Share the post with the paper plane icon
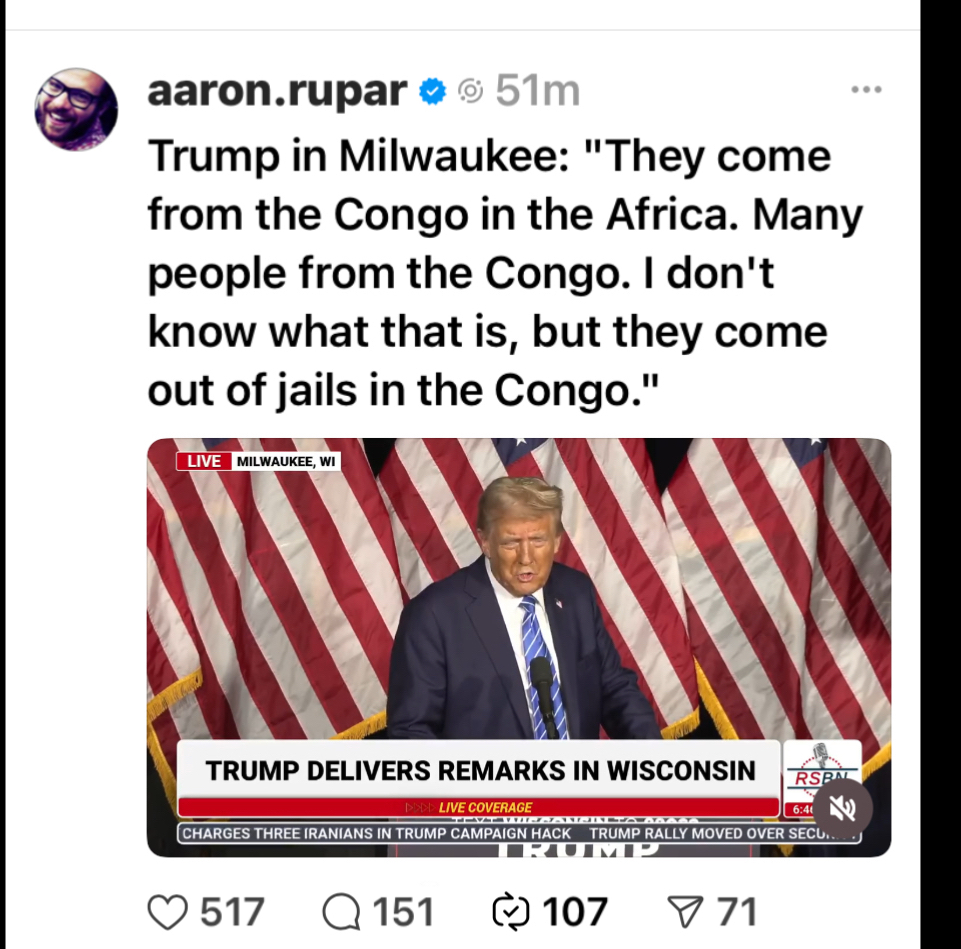Screen dimensions: 961x949 coord(684,912)
